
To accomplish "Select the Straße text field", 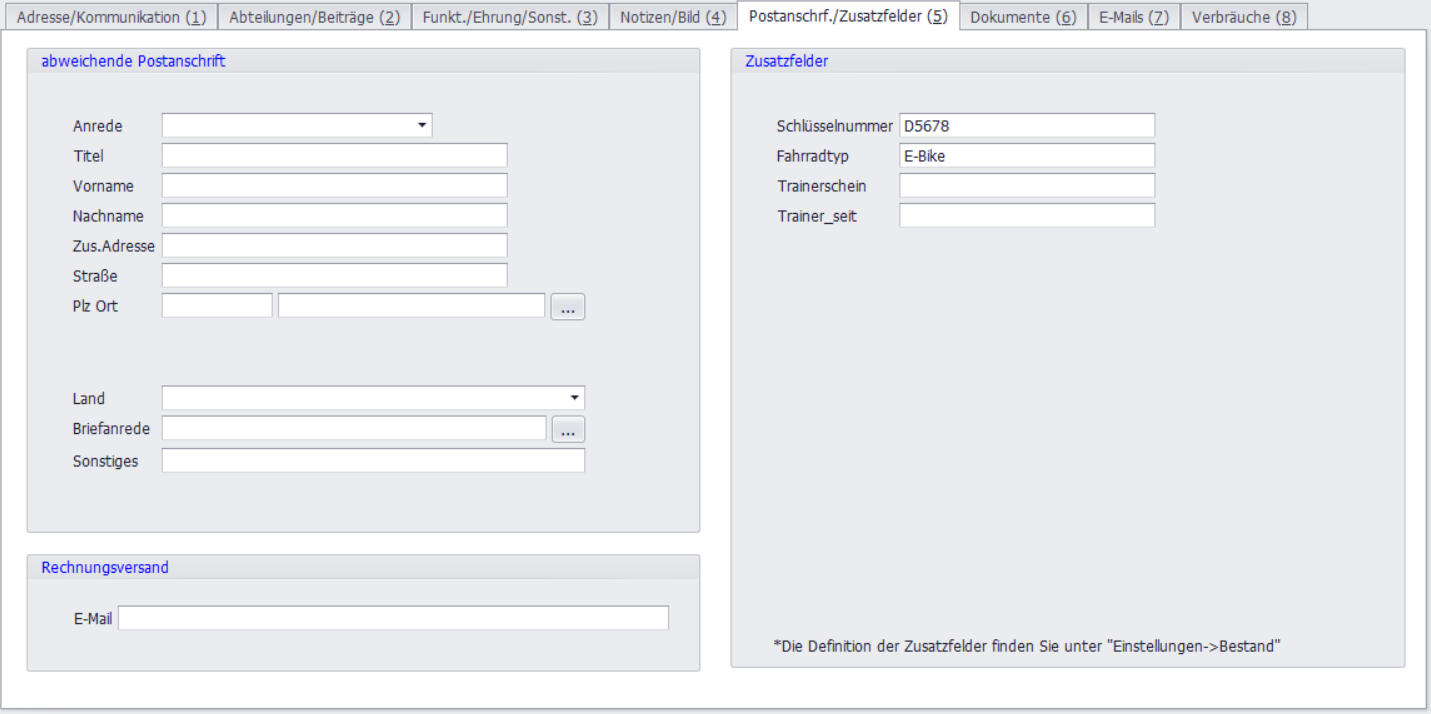I will (x=334, y=276).
